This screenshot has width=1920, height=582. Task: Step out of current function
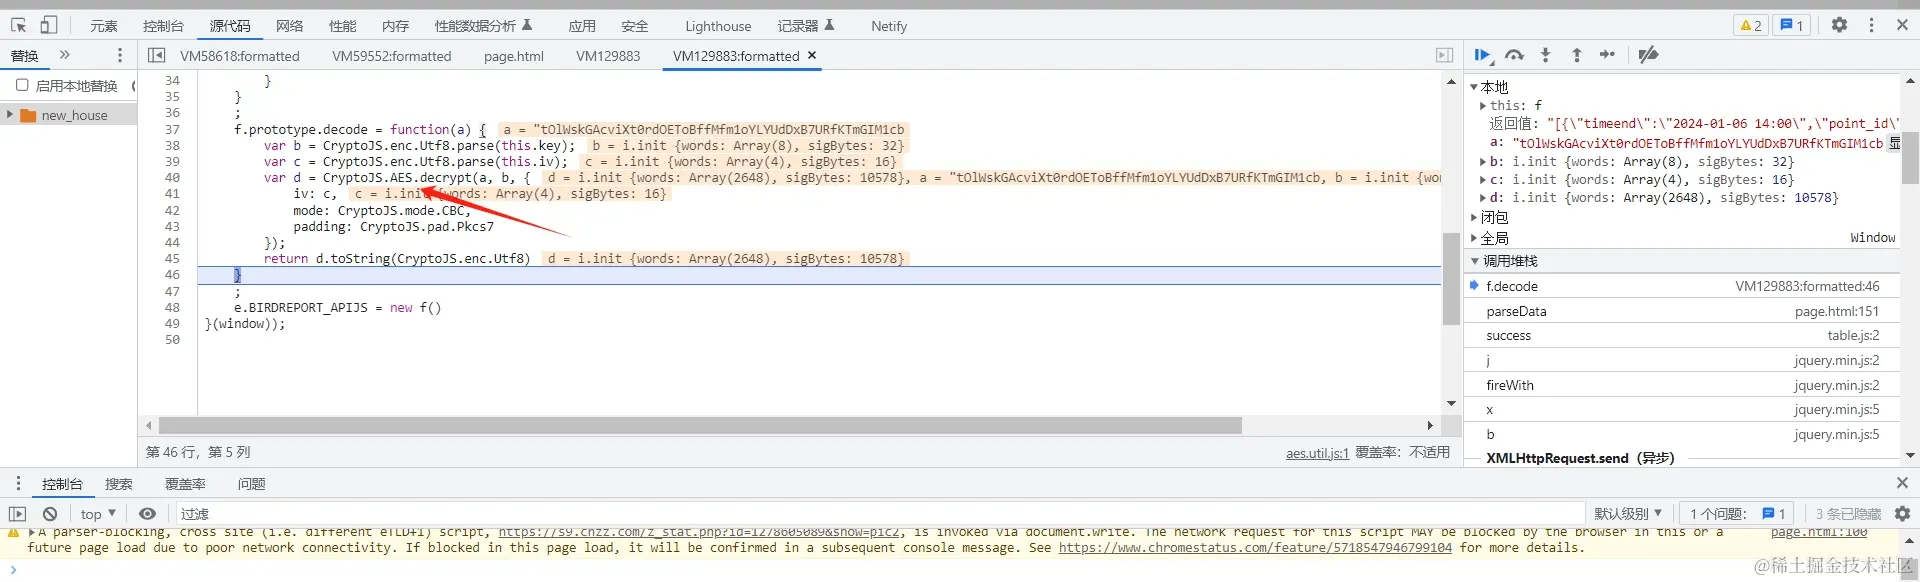click(x=1577, y=55)
